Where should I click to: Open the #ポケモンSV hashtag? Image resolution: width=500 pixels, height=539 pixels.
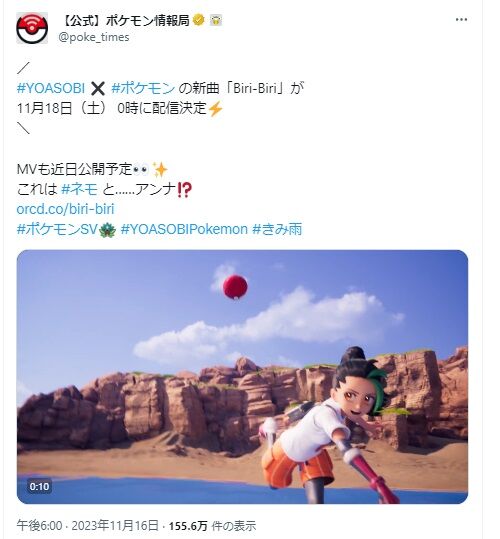(57, 229)
